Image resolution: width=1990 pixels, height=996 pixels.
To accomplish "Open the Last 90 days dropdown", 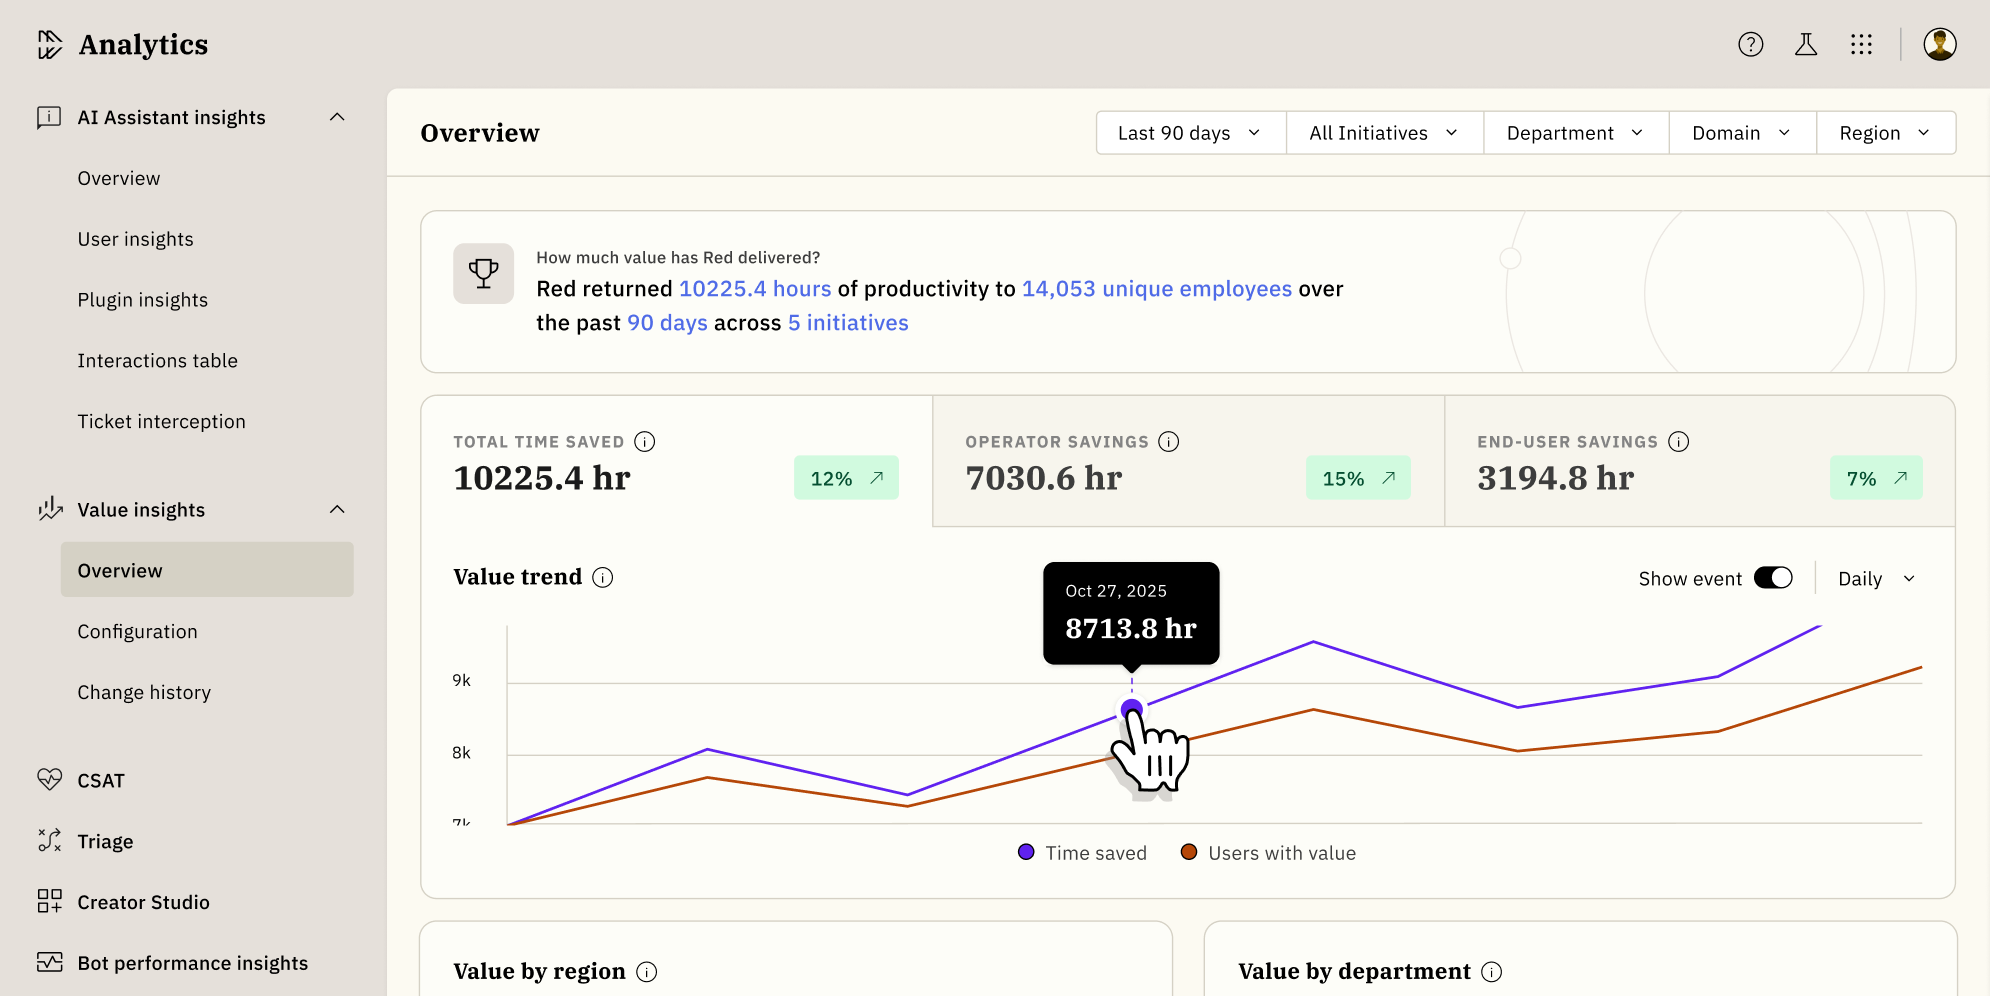I will 1190,133.
